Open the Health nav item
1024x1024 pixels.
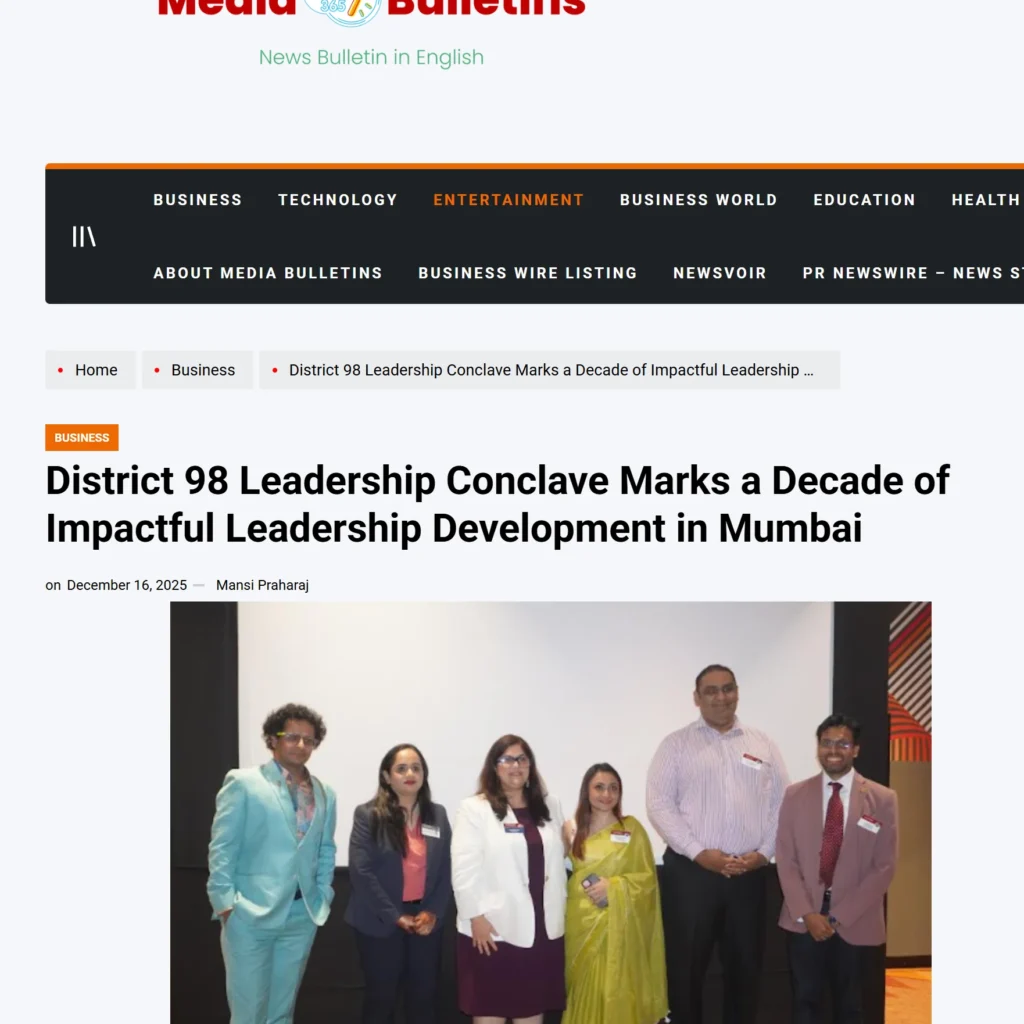pyautogui.click(x=985, y=200)
